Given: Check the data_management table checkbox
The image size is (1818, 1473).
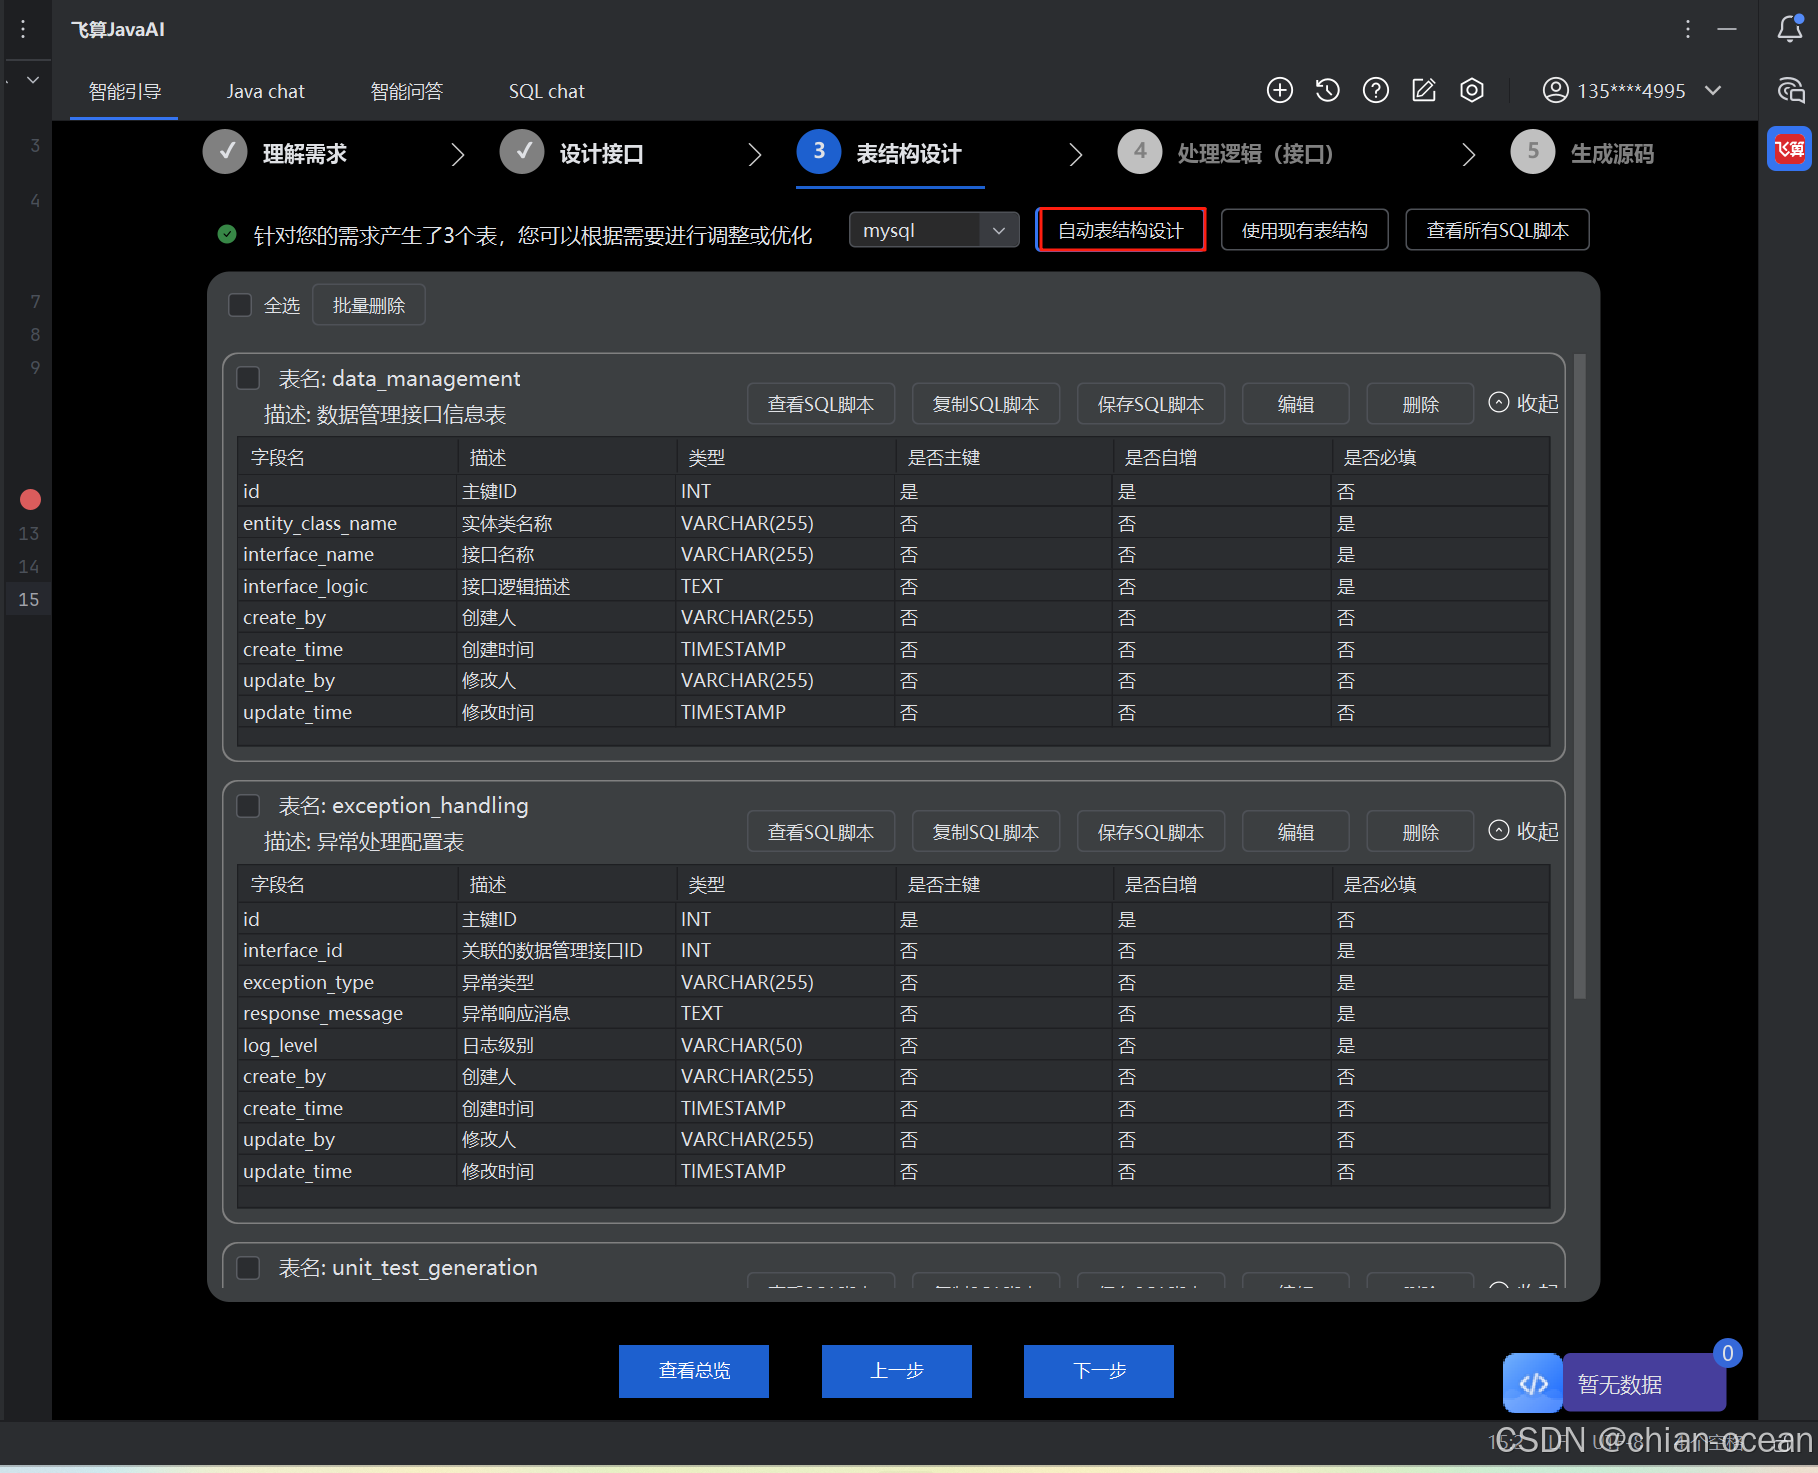Looking at the screenshot, I should (248, 378).
